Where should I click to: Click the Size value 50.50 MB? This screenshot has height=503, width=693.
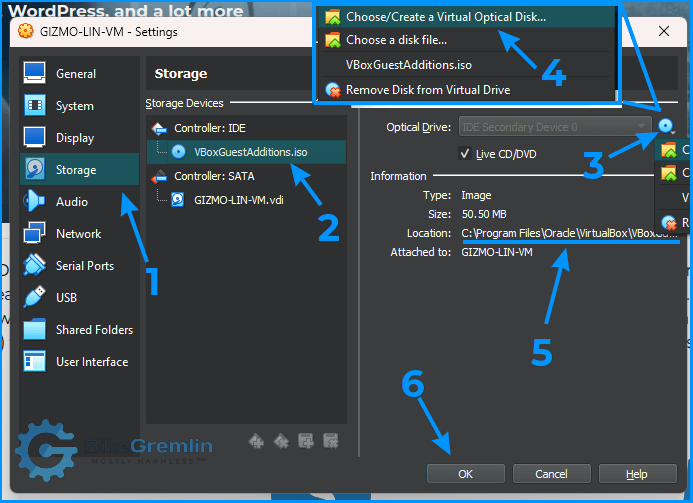484,214
